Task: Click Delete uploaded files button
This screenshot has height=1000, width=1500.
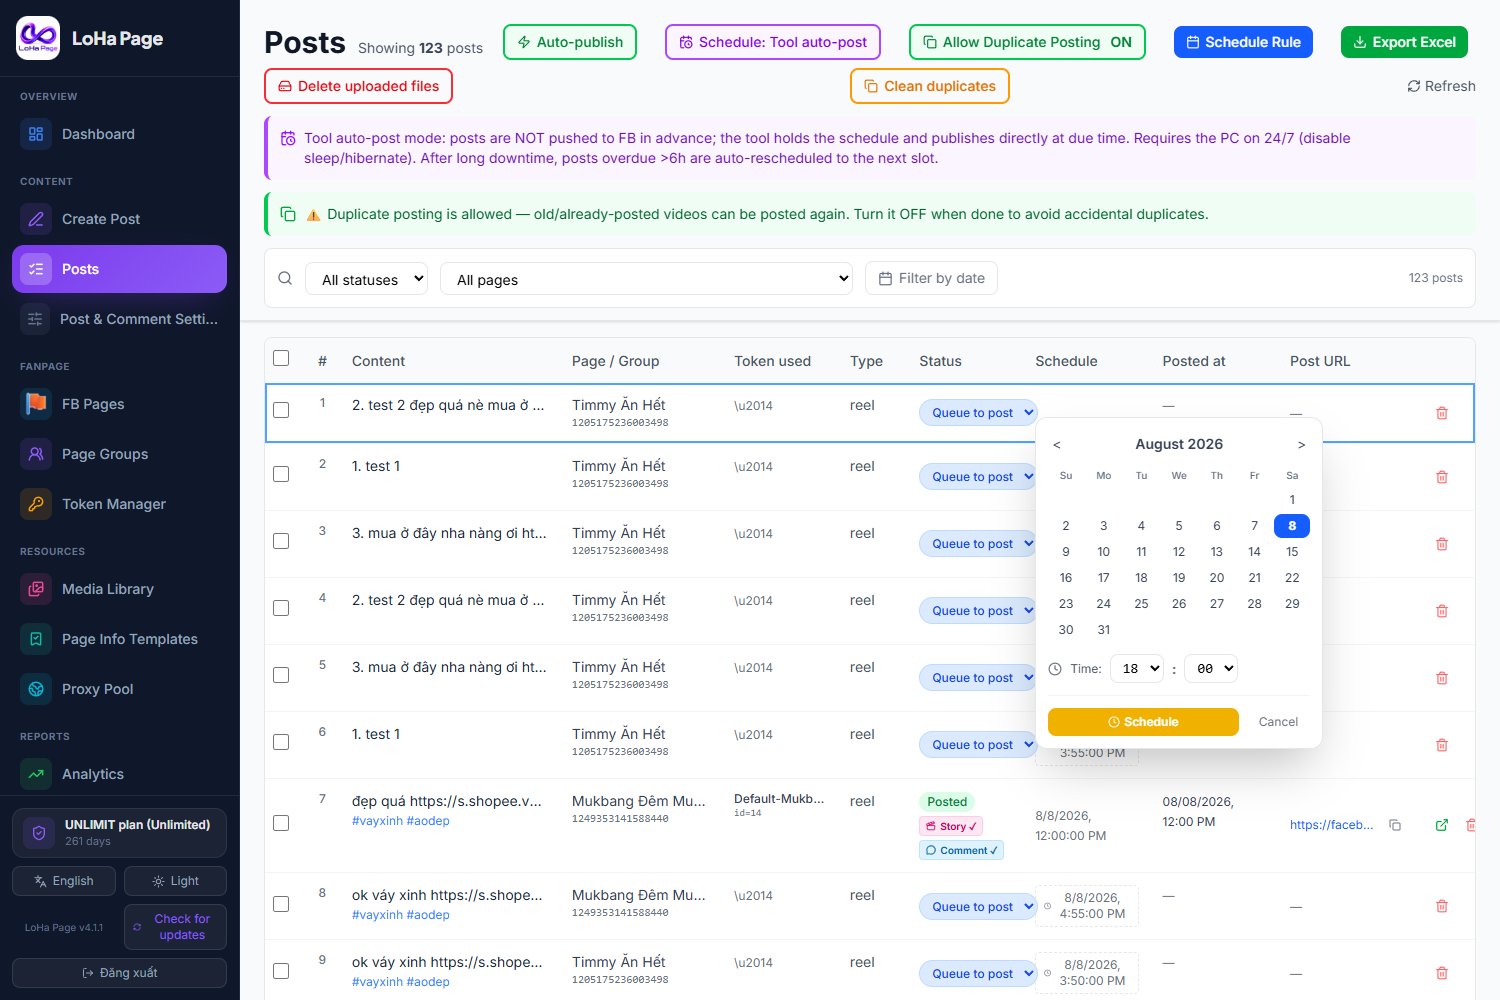Action: click(358, 86)
